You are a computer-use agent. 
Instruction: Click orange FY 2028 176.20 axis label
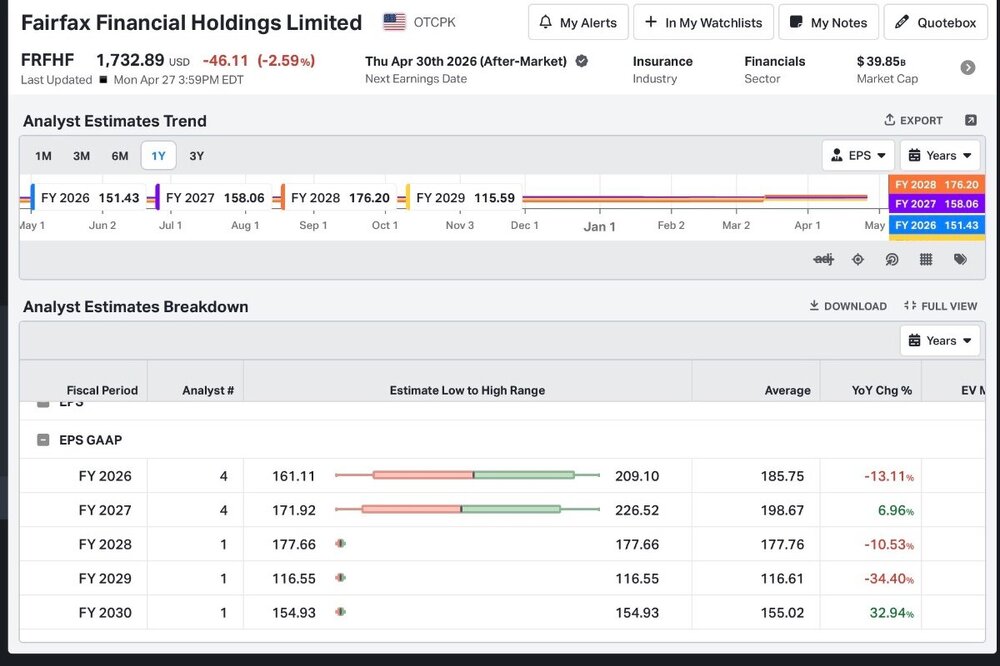(x=937, y=184)
